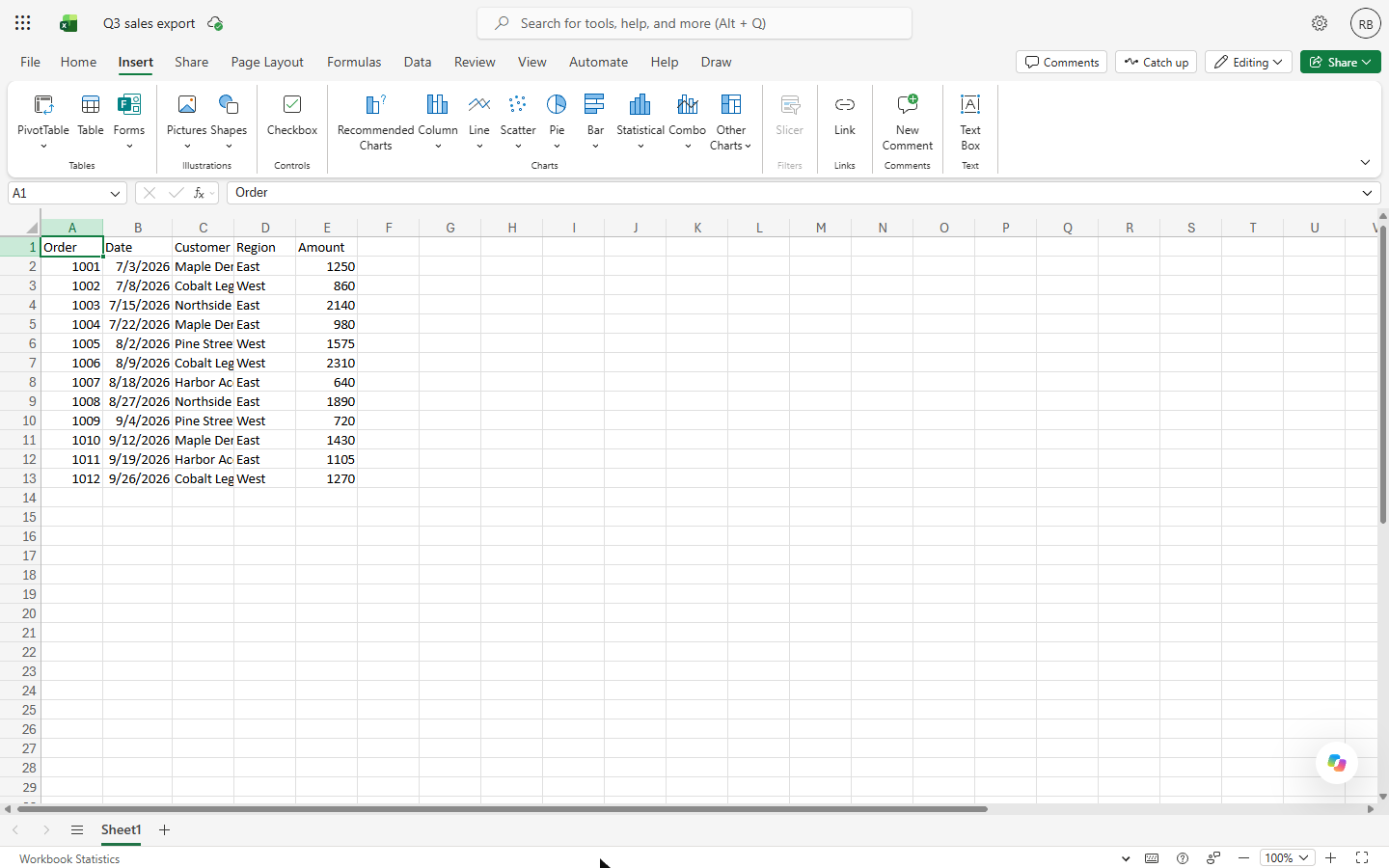Open the app launcher grid
The image size is (1389, 868).
click(23, 23)
